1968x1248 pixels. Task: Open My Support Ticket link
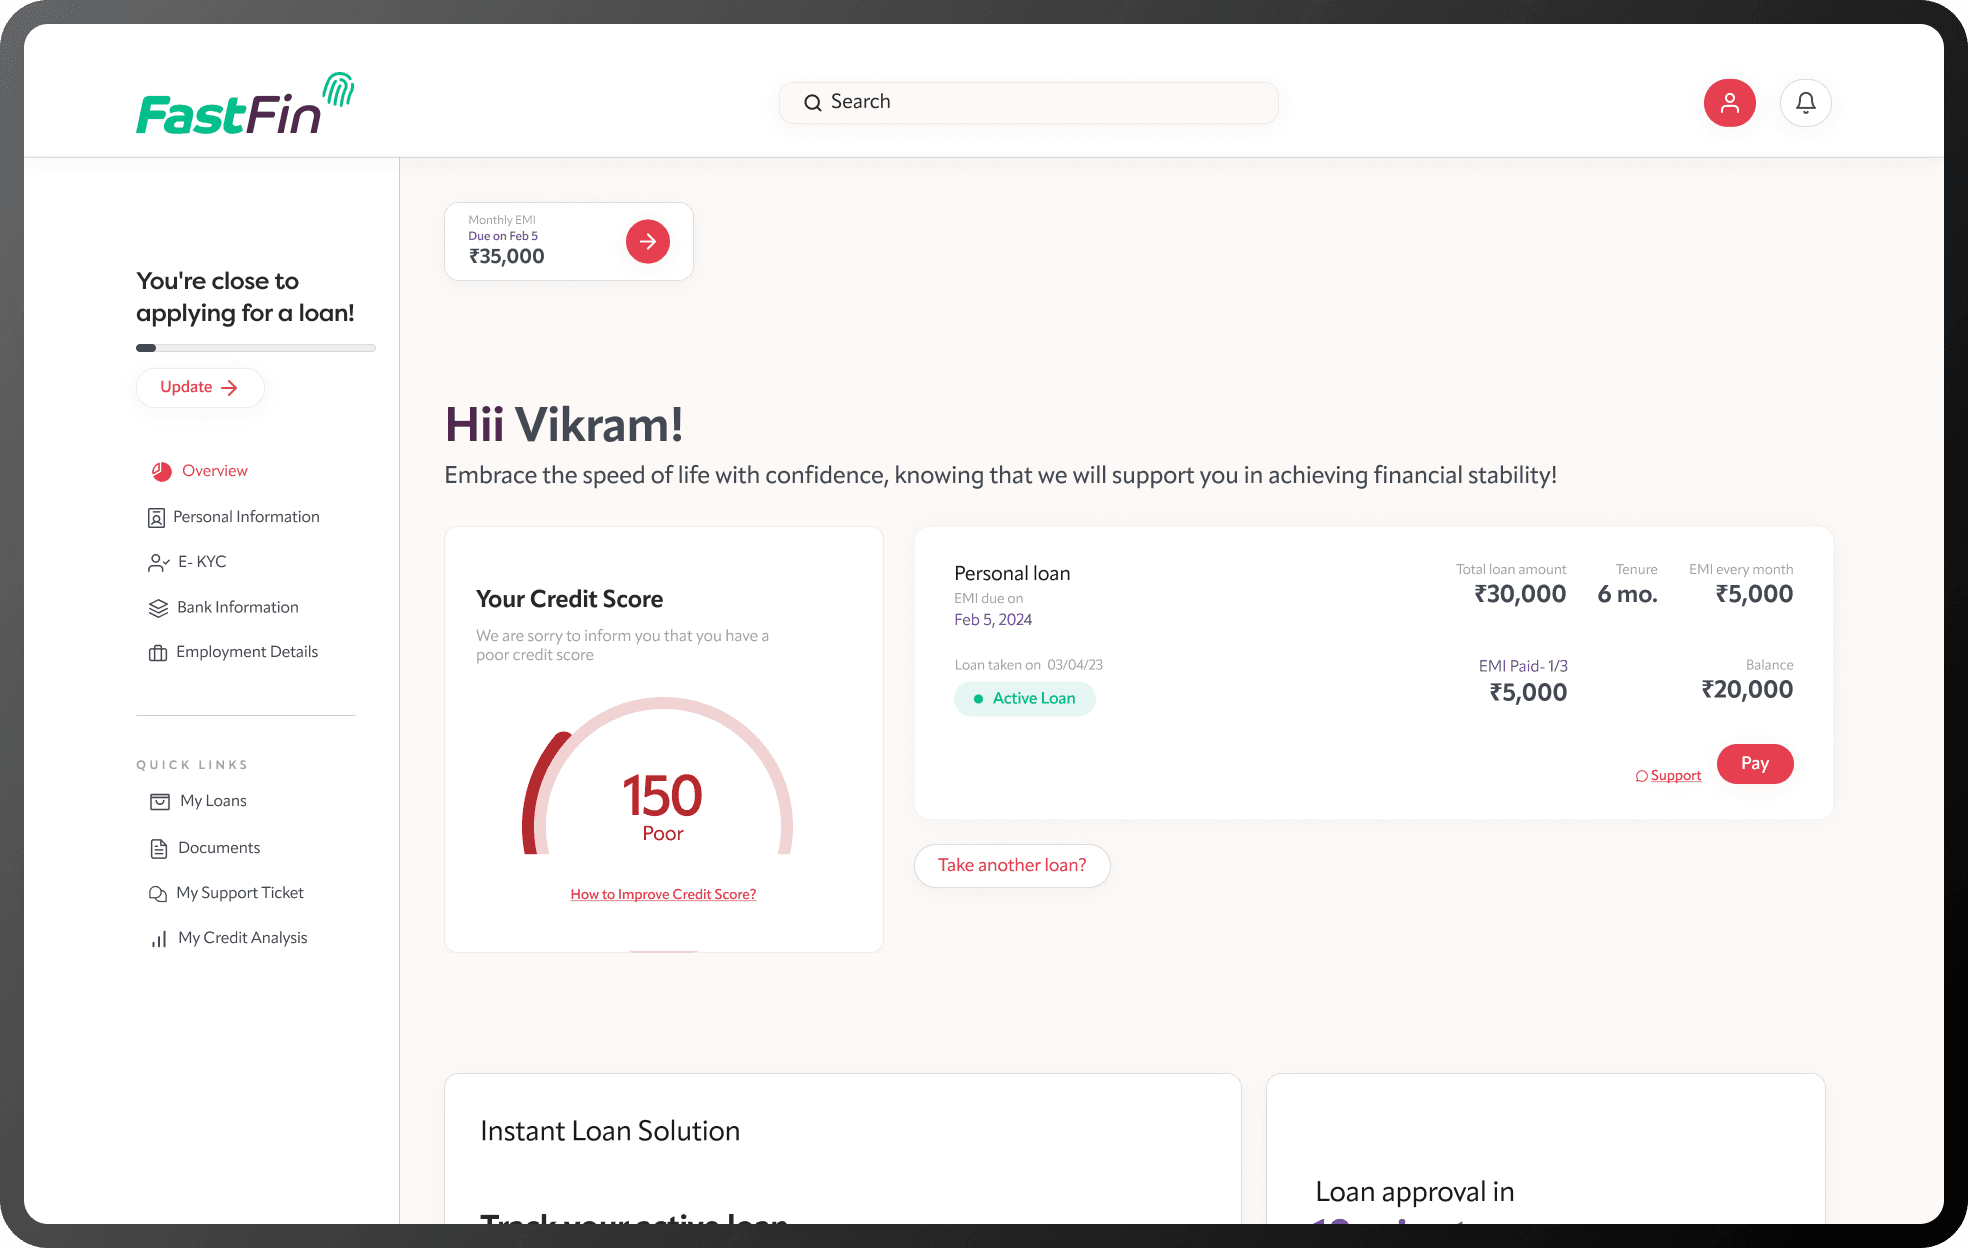pos(240,893)
